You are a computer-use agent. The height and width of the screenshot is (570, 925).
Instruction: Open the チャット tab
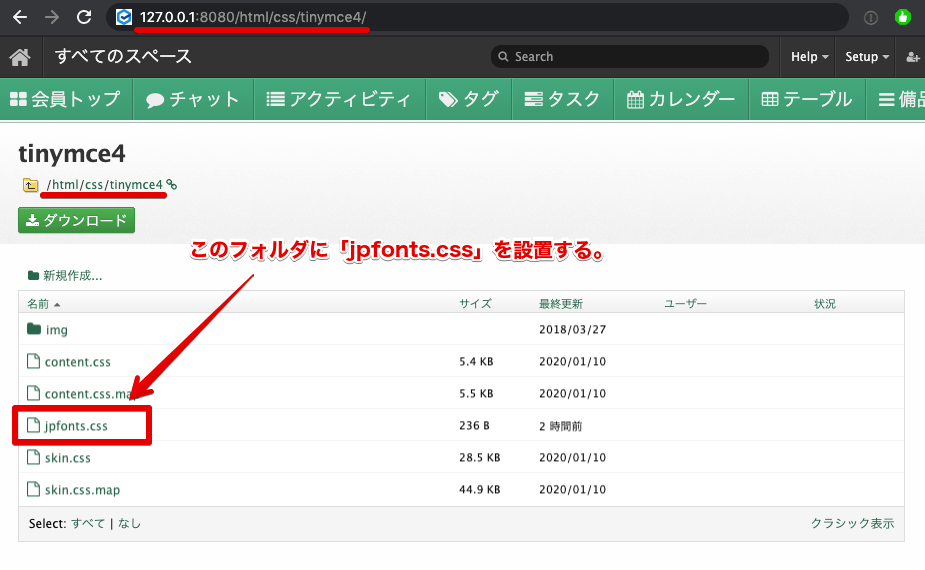(x=193, y=99)
